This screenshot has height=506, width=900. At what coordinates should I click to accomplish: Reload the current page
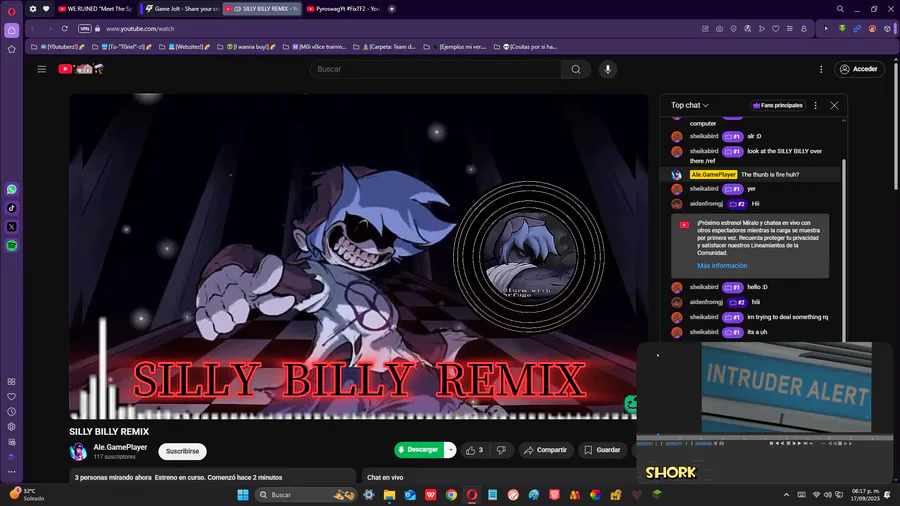(65, 29)
